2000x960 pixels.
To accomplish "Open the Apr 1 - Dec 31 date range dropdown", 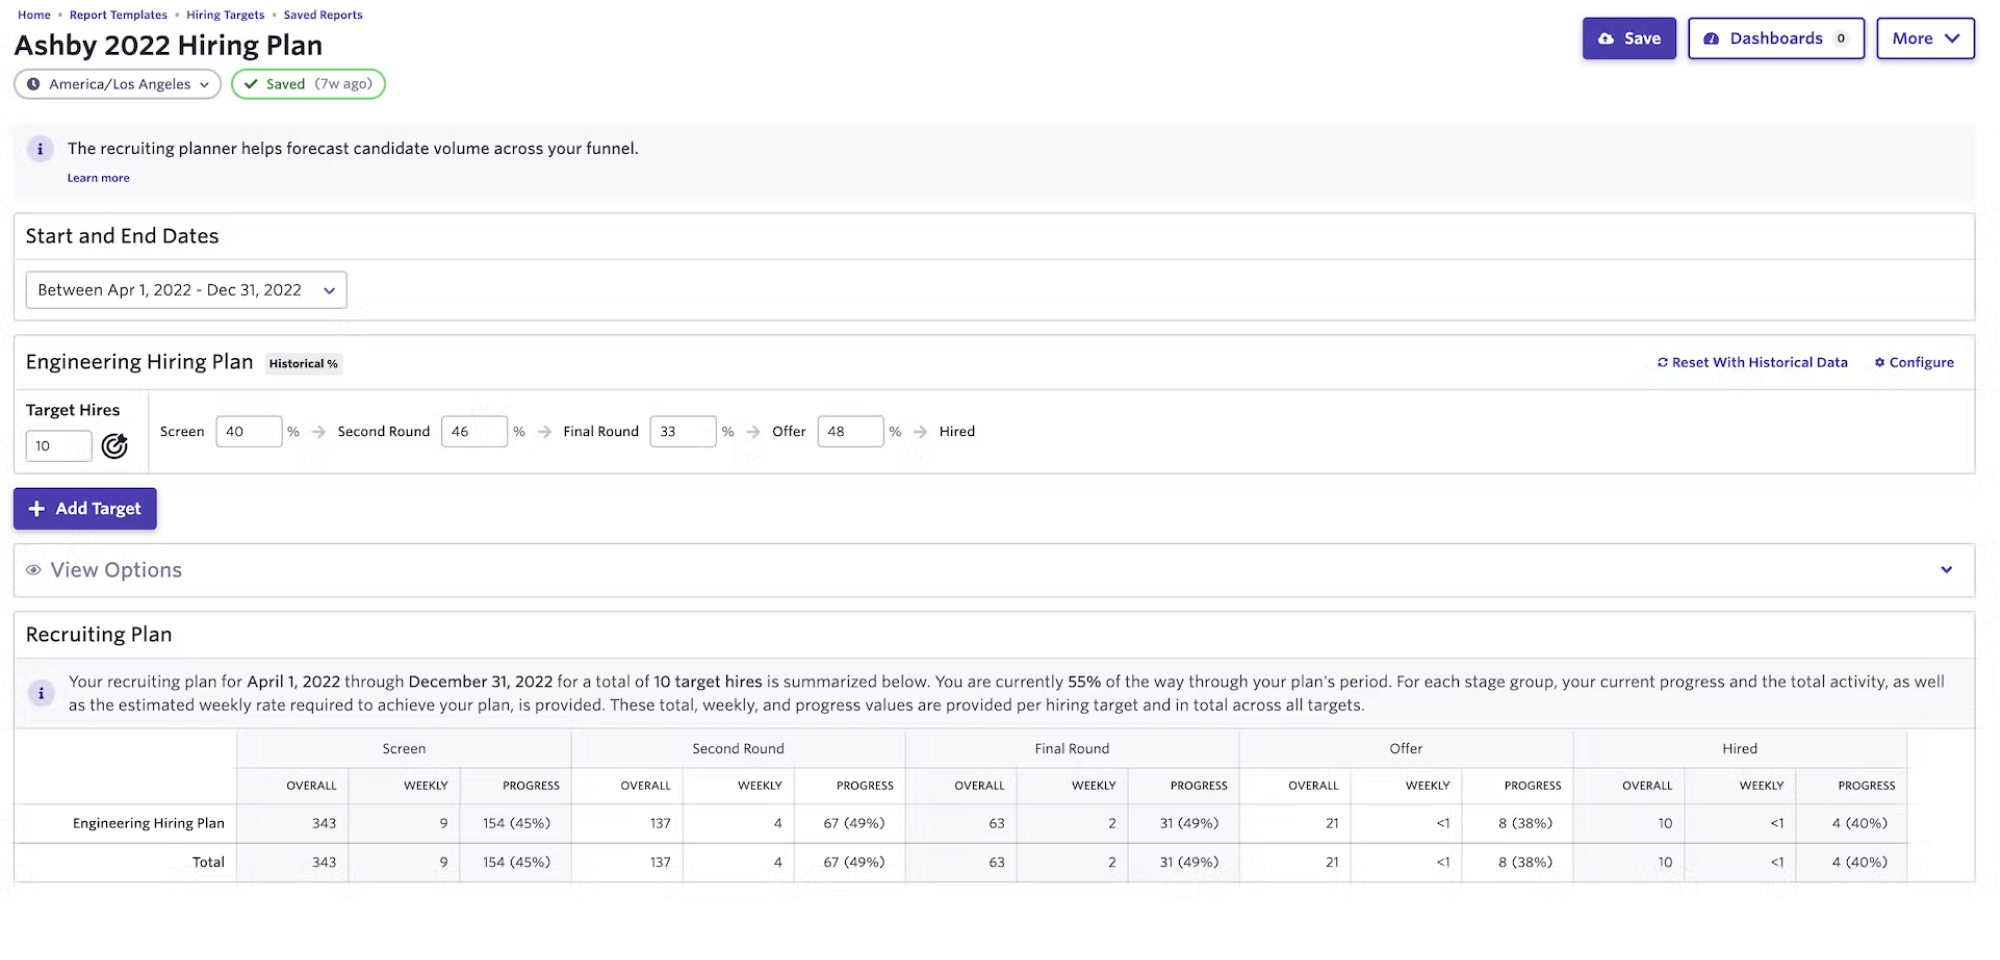I will pos(185,290).
